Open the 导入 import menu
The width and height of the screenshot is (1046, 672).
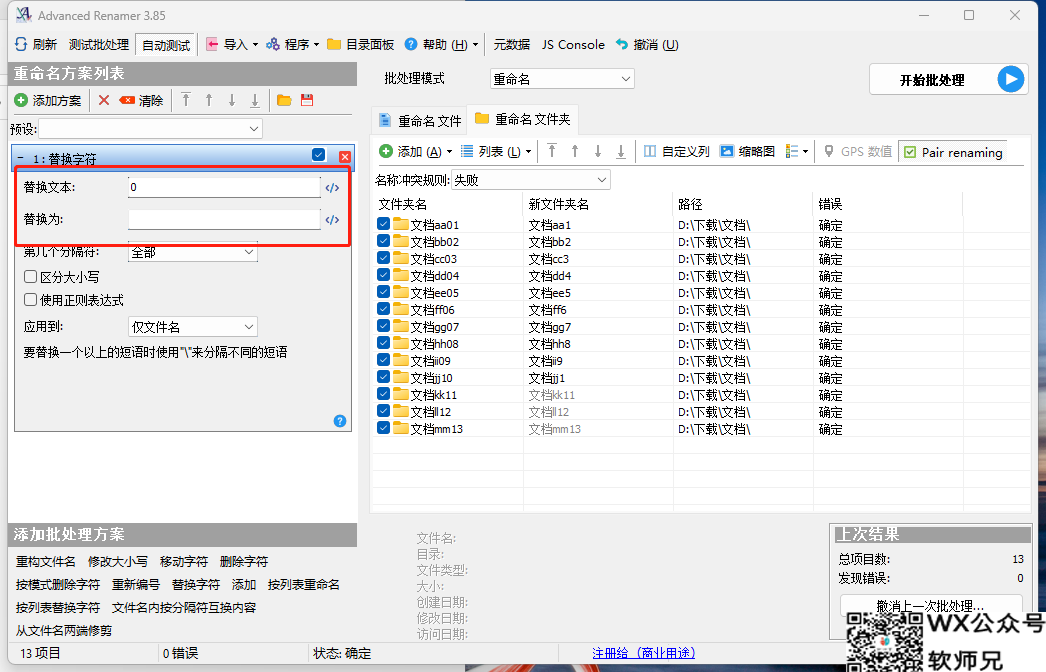[x=231, y=45]
